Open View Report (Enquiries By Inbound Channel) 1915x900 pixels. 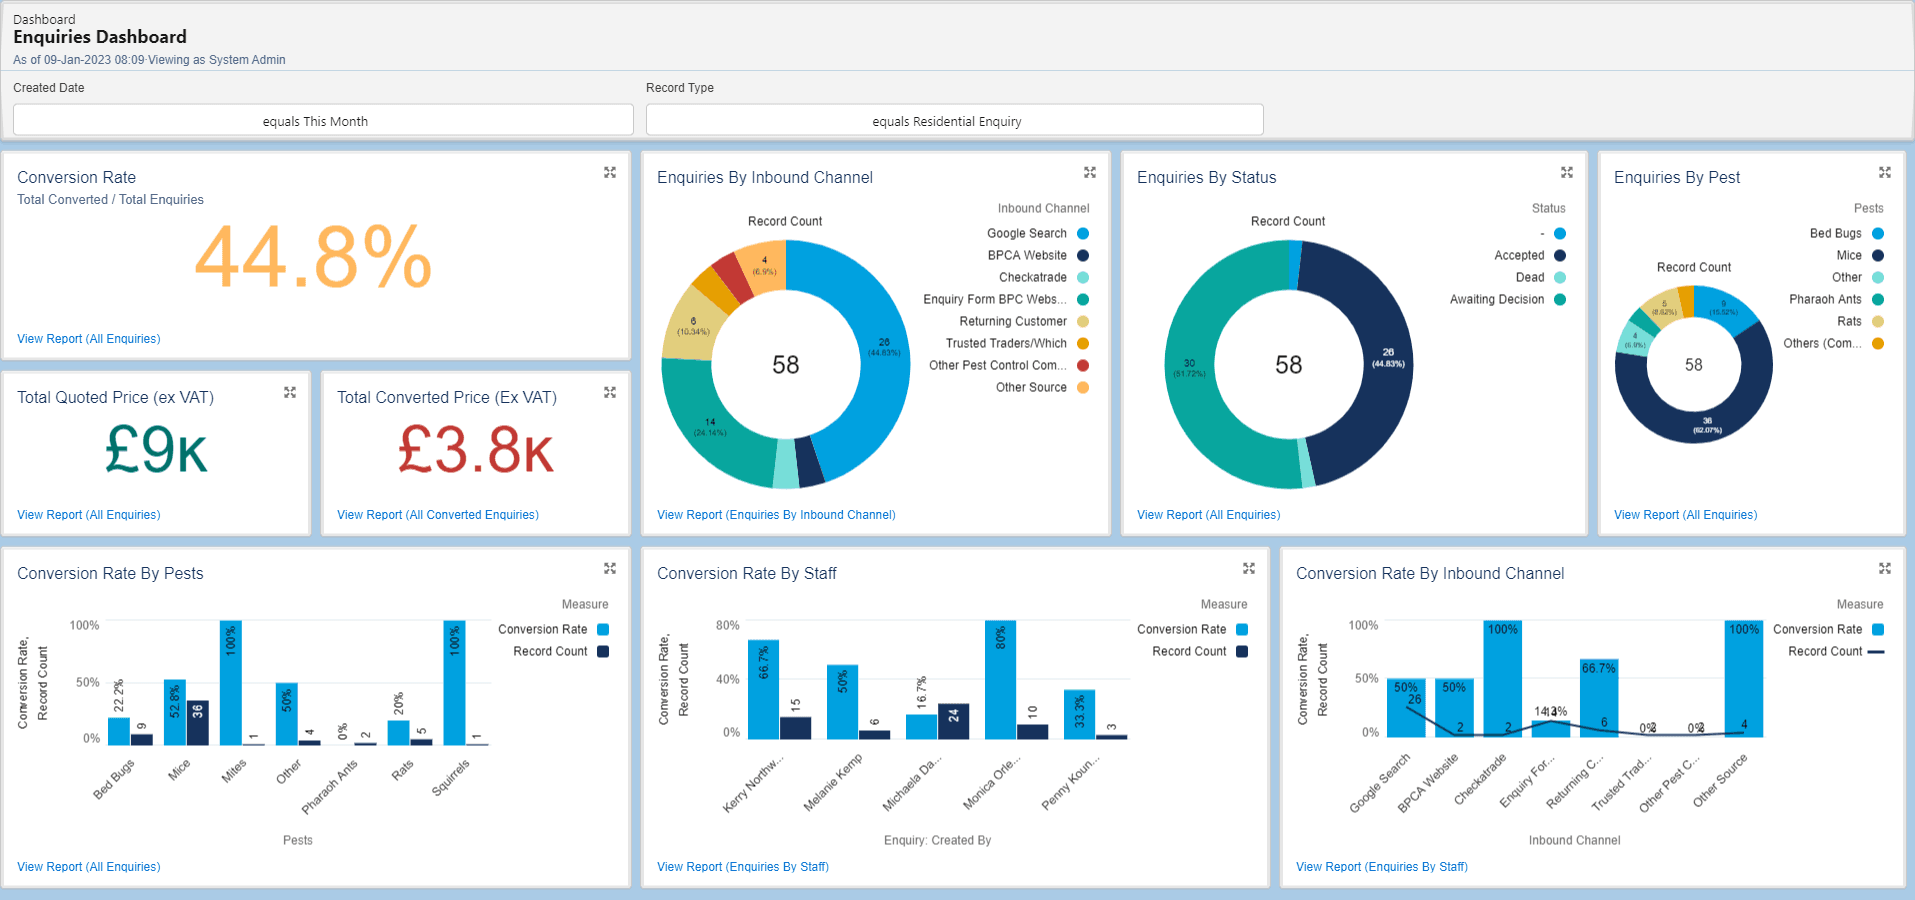point(776,515)
